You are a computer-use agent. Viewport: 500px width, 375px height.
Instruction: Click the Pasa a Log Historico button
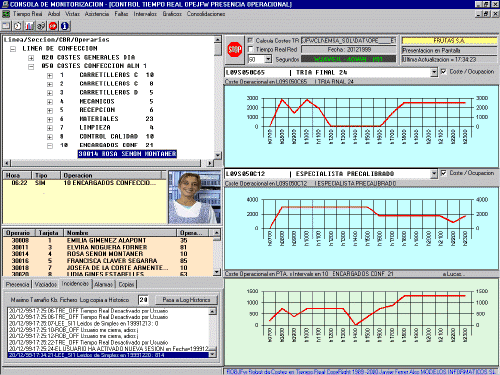(186, 300)
